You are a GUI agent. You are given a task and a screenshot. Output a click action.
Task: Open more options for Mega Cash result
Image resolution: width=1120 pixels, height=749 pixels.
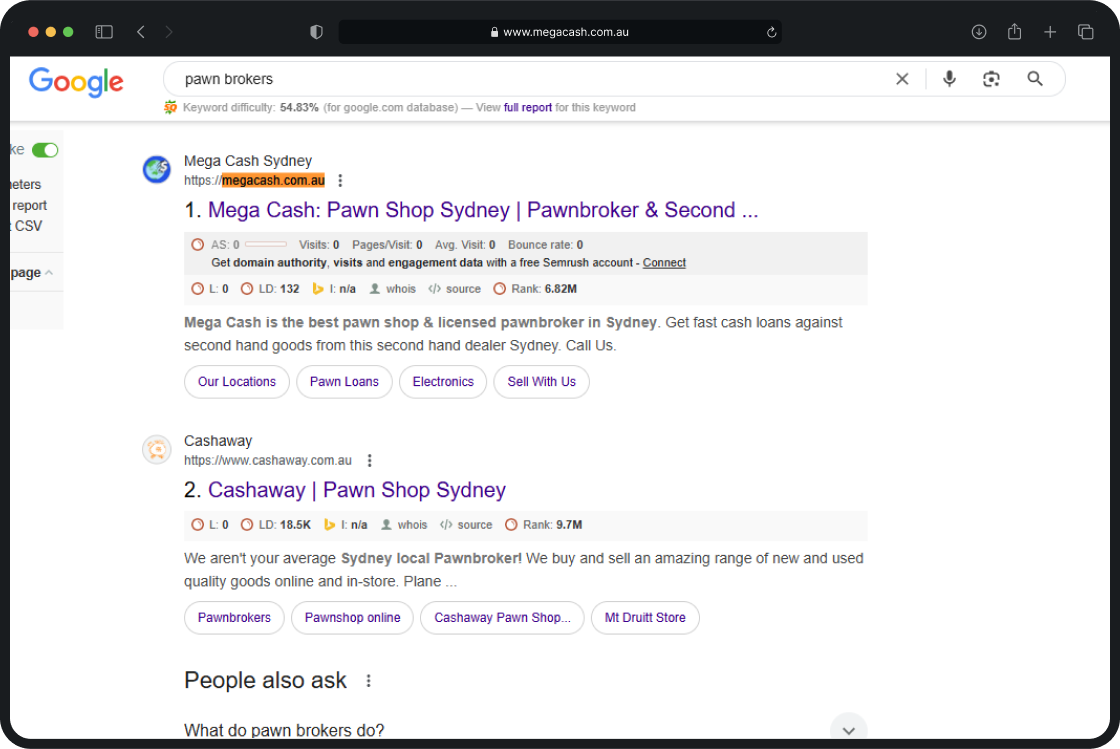(340, 181)
